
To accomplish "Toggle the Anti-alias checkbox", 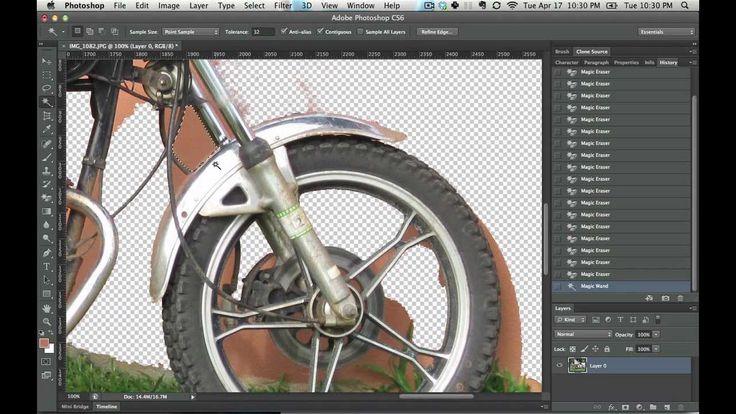I will pos(284,31).
